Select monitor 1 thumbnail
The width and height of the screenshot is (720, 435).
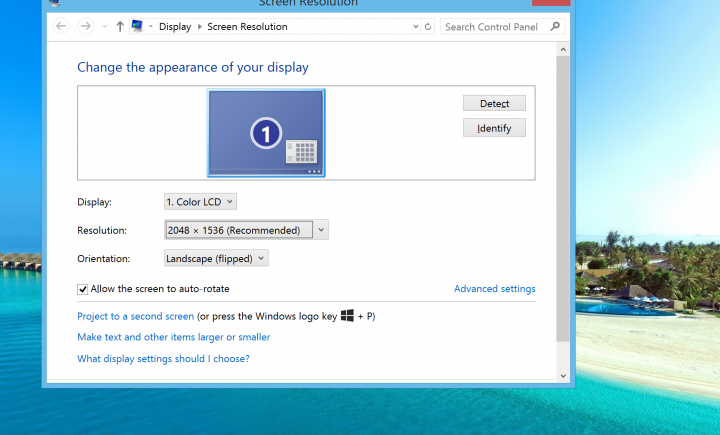[x=266, y=133]
